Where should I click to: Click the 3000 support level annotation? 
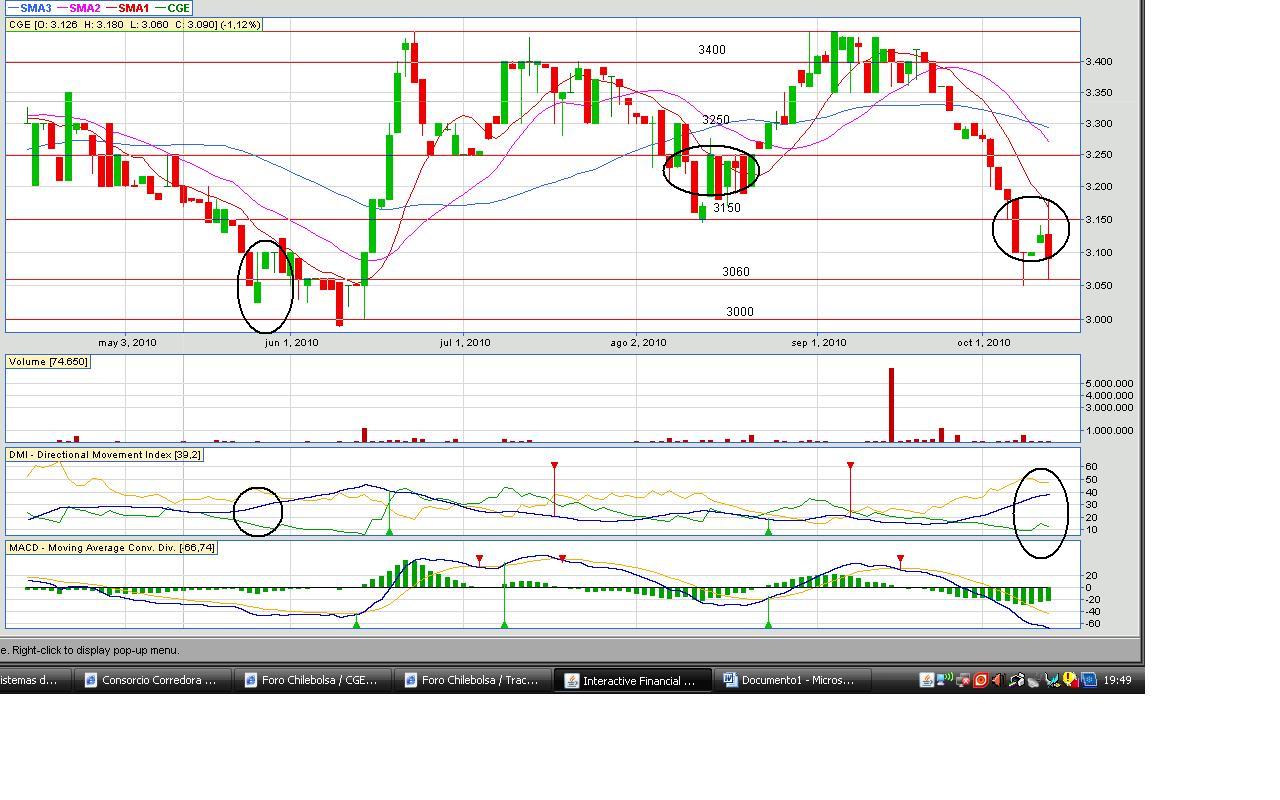click(x=740, y=312)
